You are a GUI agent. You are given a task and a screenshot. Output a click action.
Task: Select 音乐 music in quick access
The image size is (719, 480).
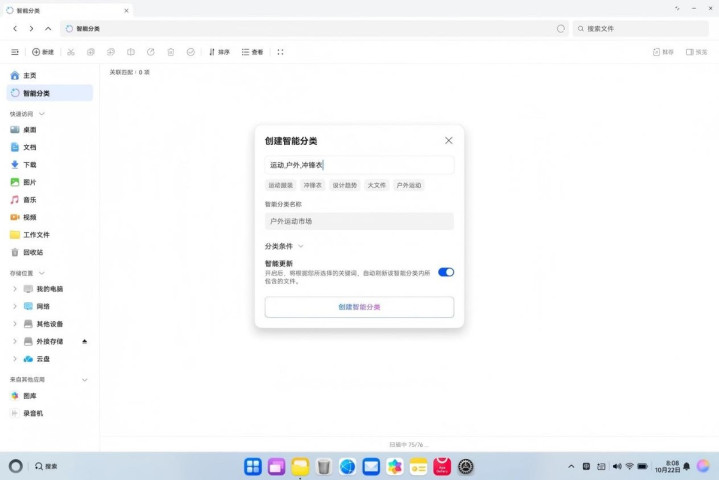[29, 199]
